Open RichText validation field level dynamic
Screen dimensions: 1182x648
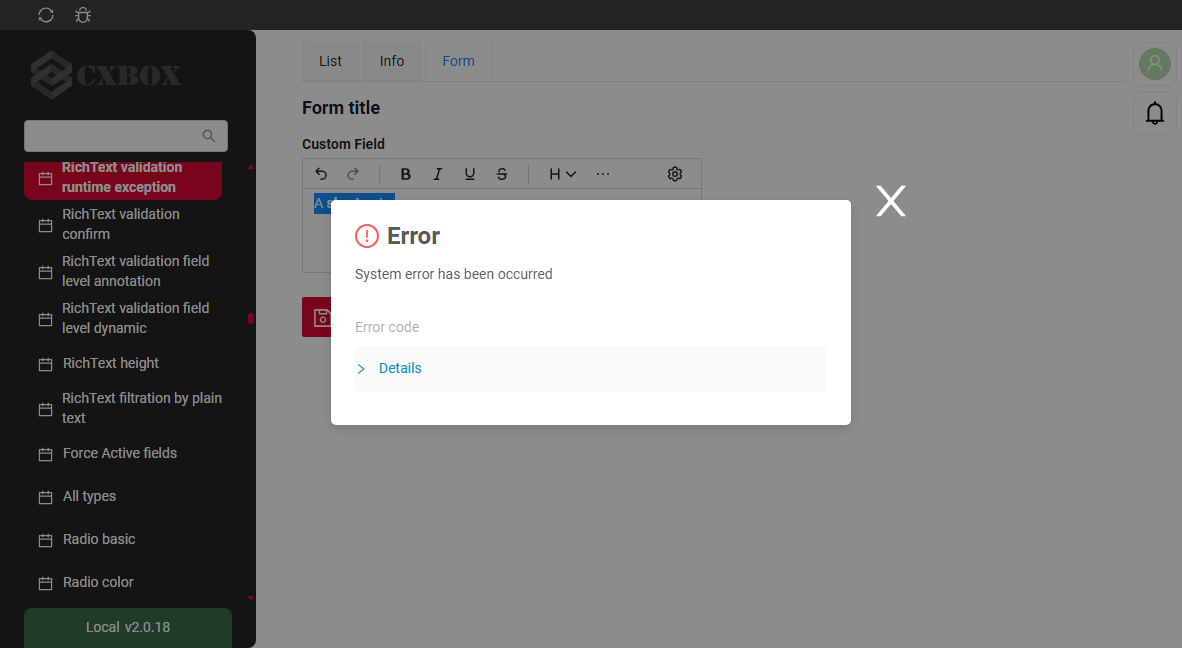[x=123, y=318]
